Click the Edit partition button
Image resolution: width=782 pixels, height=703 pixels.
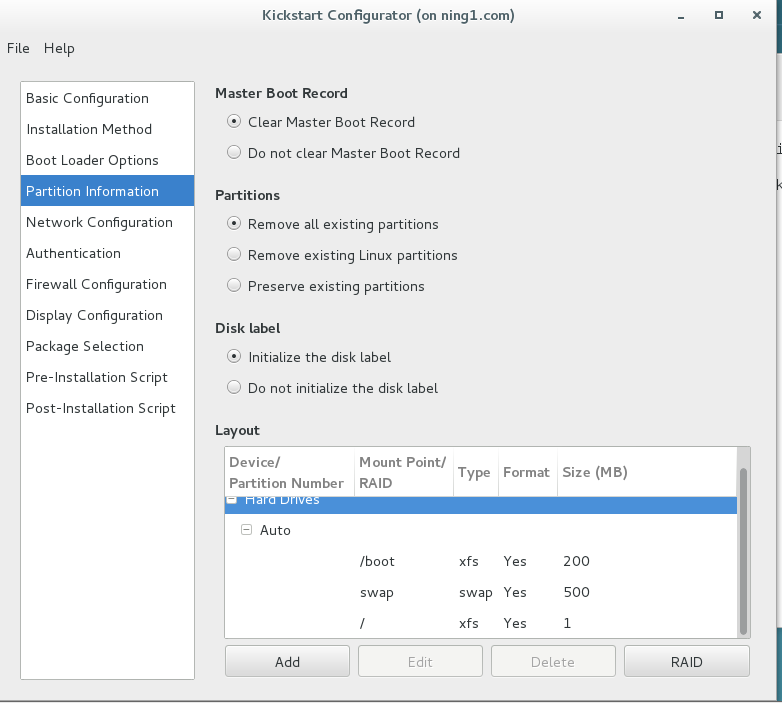pos(420,662)
